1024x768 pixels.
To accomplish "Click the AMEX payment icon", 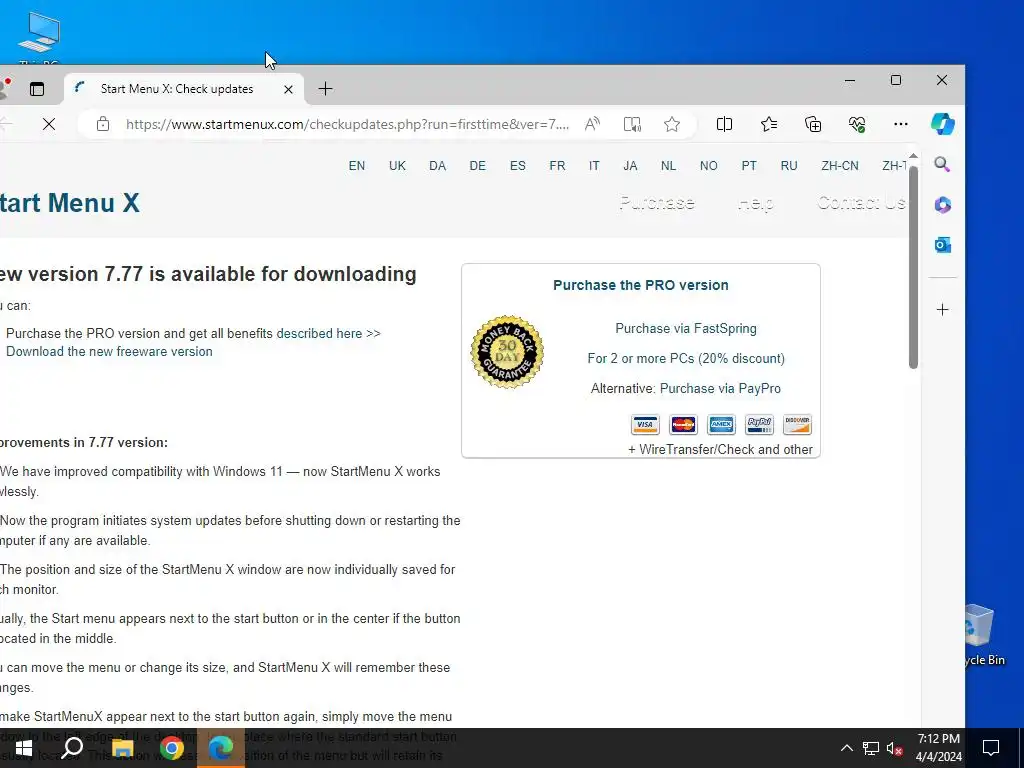I will tap(721, 424).
